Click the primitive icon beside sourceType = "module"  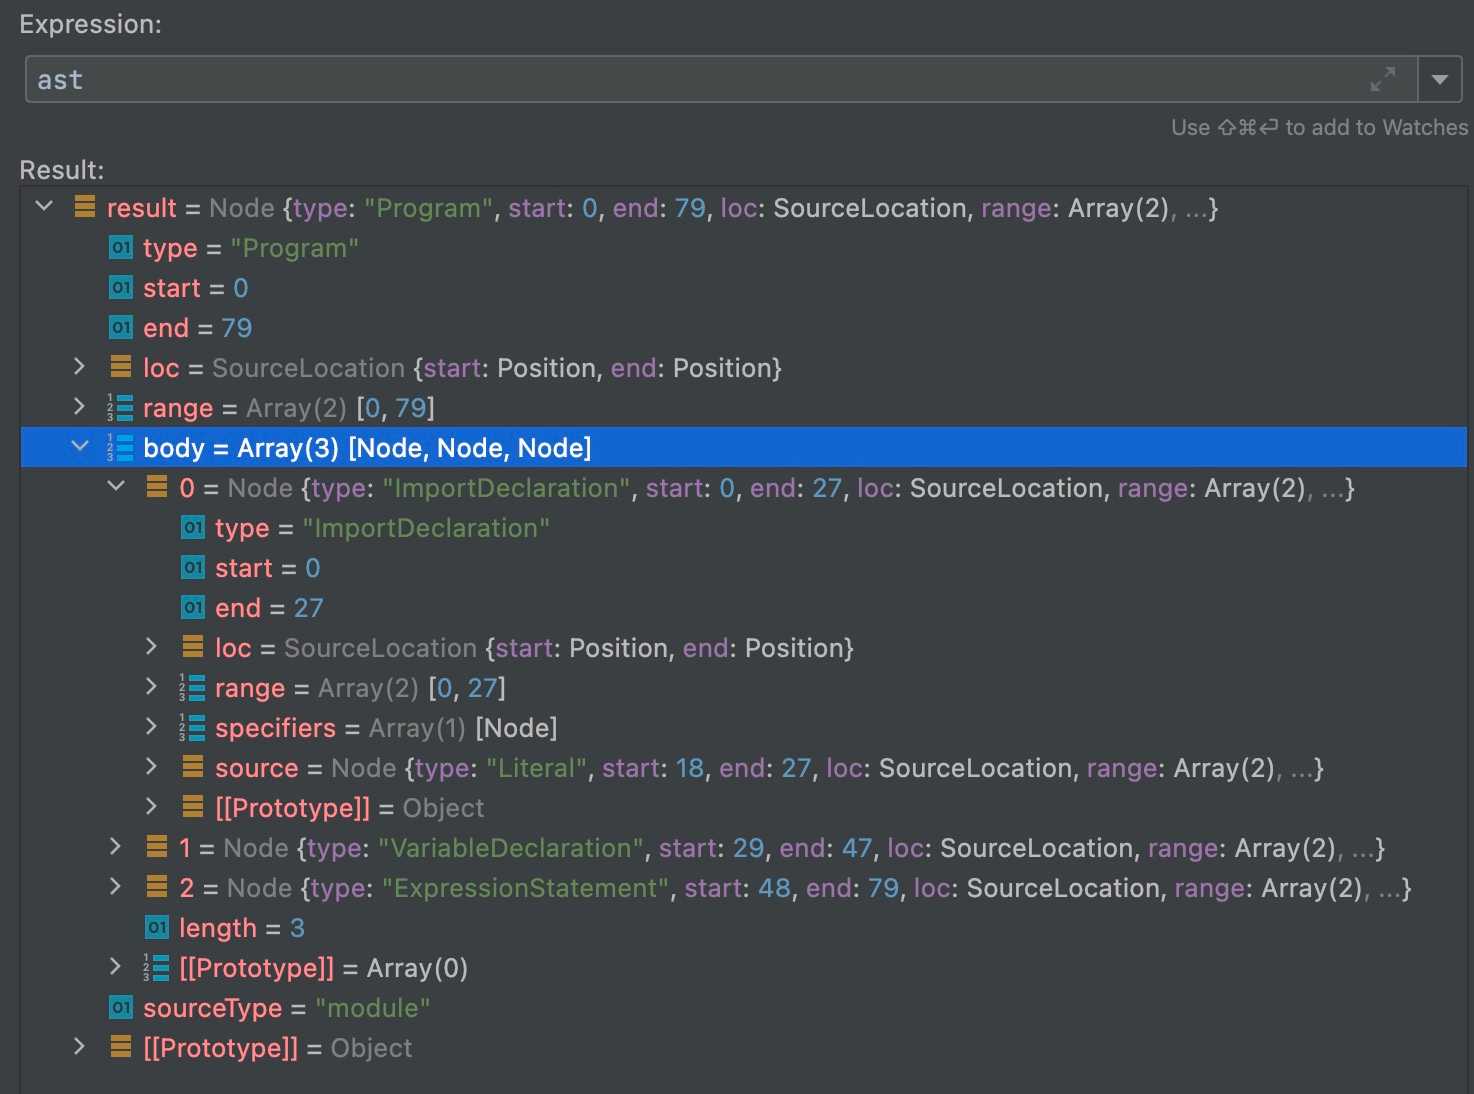click(x=121, y=1007)
